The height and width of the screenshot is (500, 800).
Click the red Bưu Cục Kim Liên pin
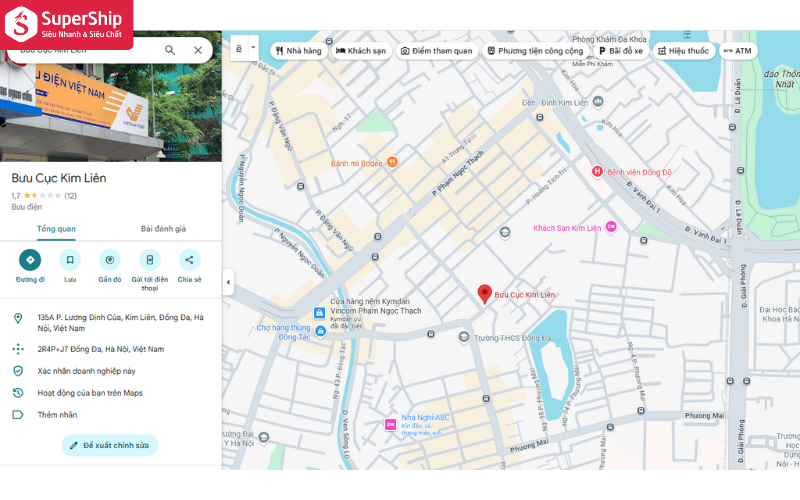[x=484, y=294]
